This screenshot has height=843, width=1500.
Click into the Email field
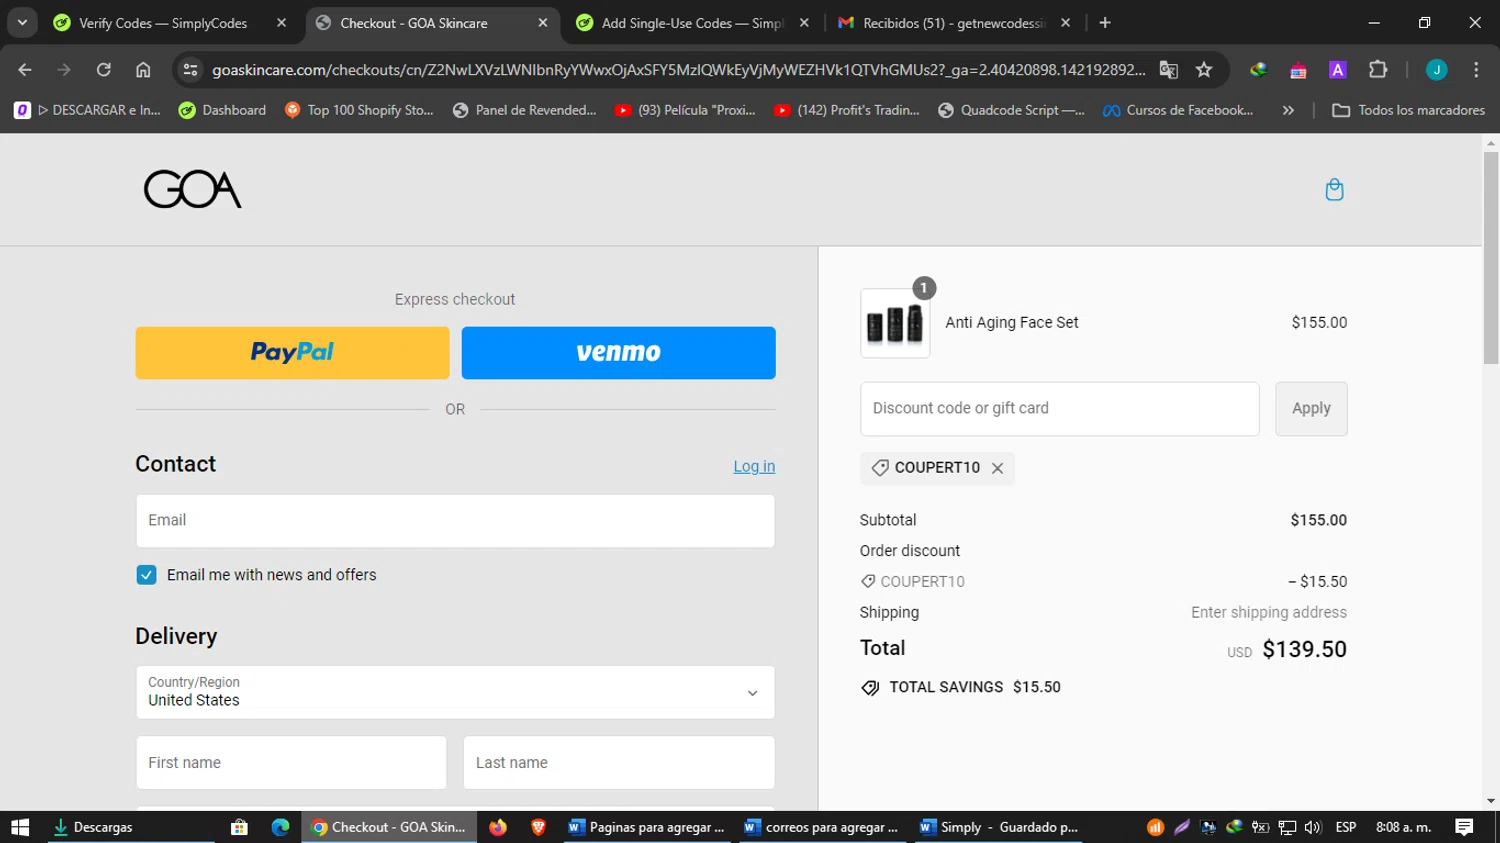pos(455,520)
